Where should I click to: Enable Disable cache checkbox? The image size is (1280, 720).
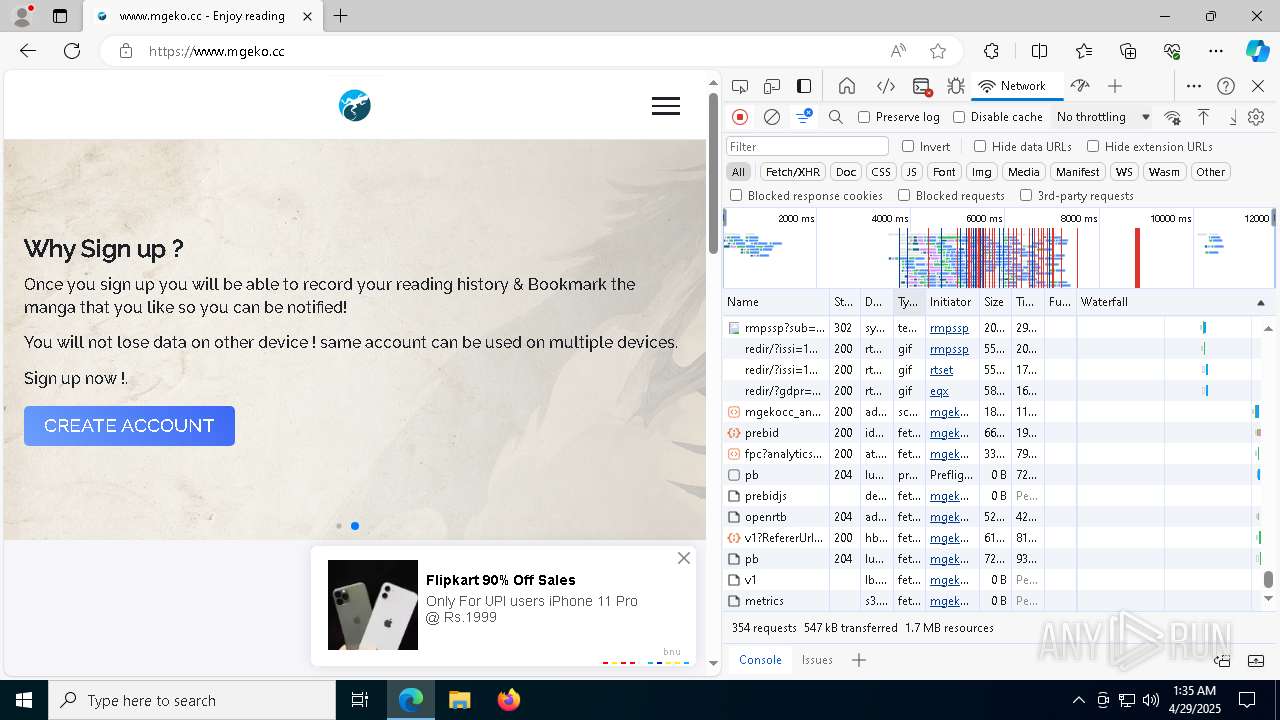(959, 117)
